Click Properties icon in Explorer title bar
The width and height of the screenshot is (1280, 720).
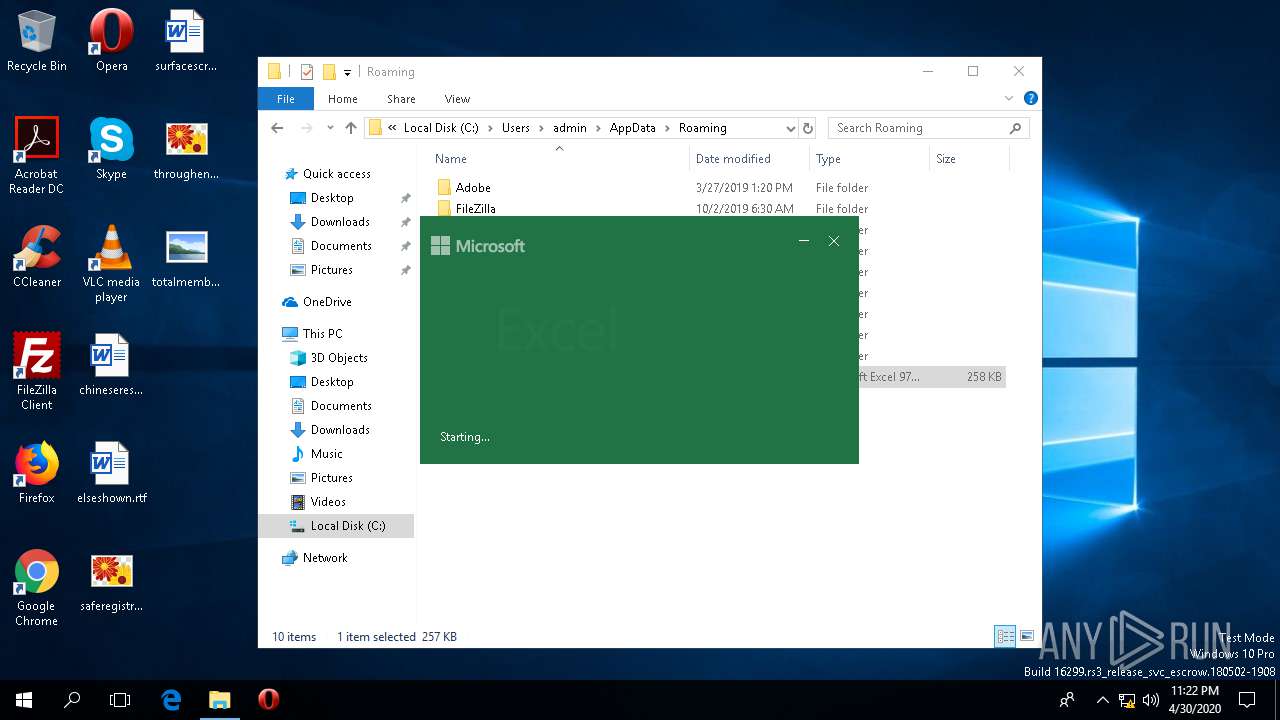click(307, 72)
